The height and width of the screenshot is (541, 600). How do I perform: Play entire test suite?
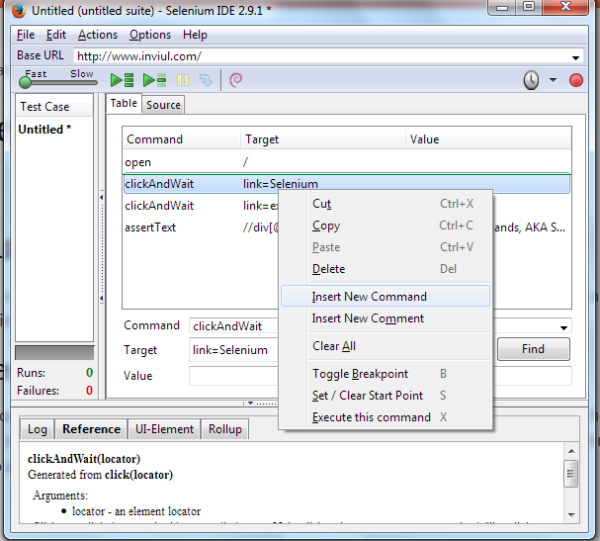point(122,80)
